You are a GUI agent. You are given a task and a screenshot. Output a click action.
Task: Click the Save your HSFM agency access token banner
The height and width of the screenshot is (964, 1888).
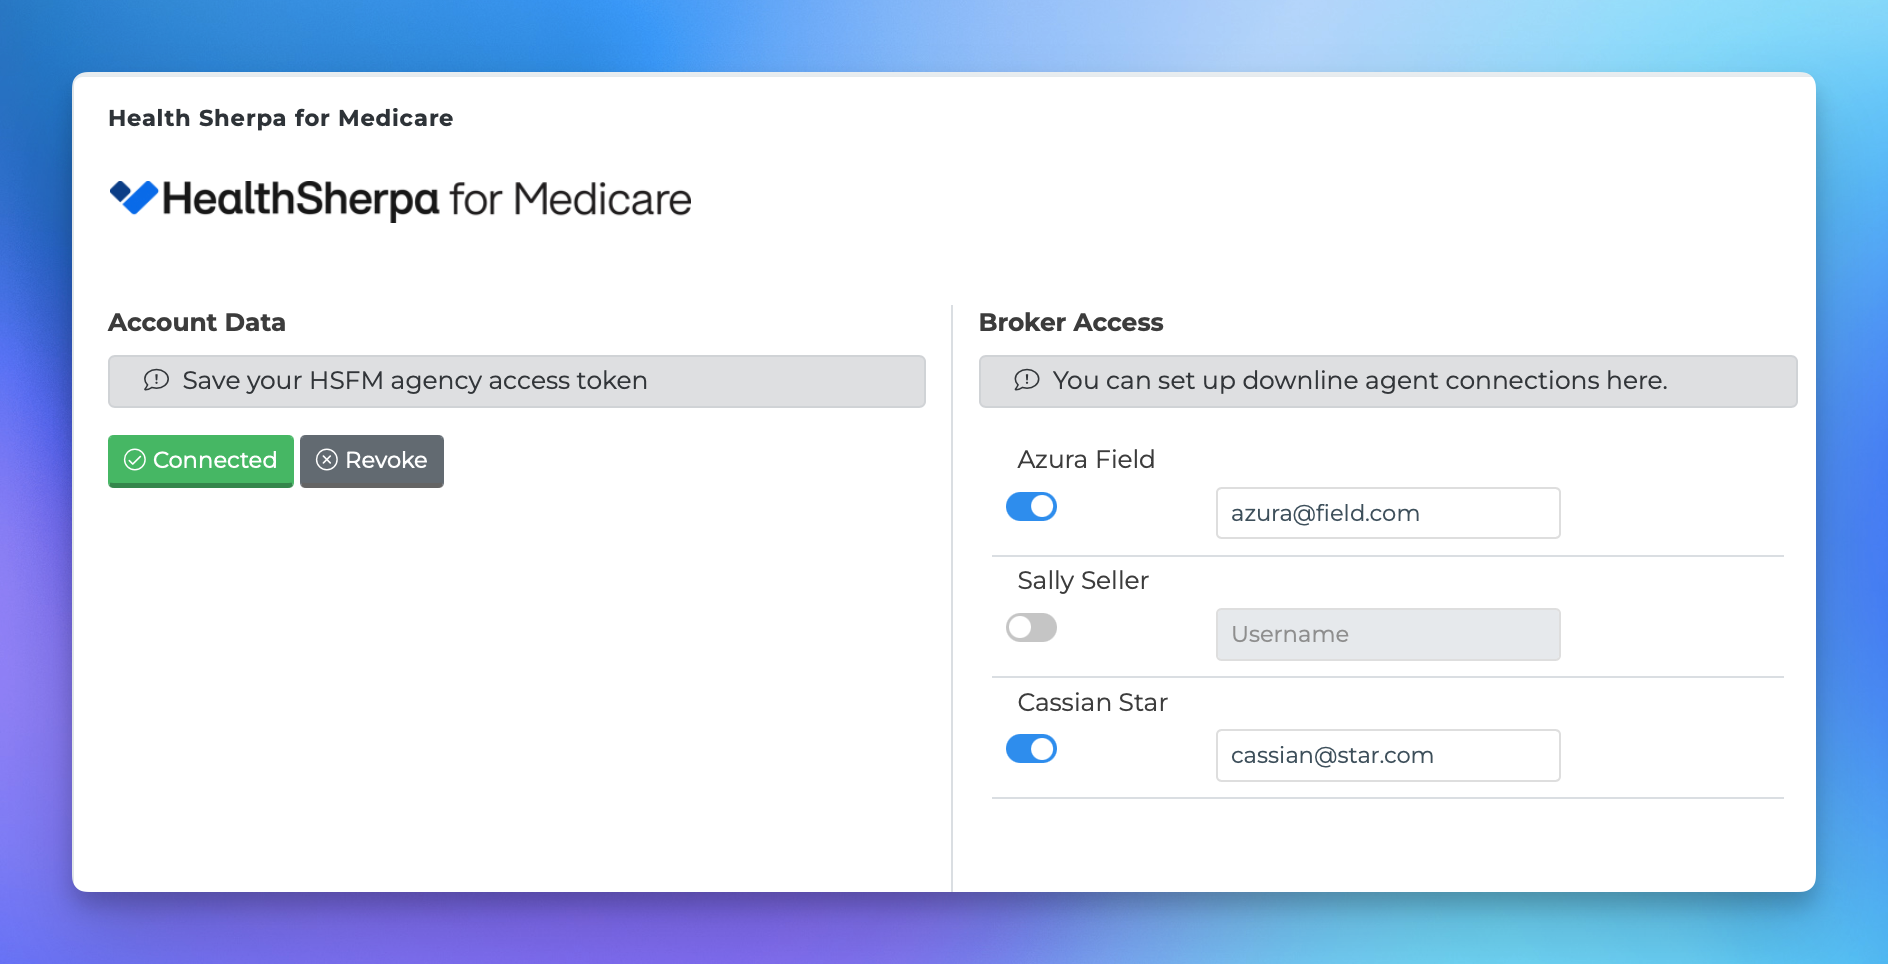coord(517,381)
